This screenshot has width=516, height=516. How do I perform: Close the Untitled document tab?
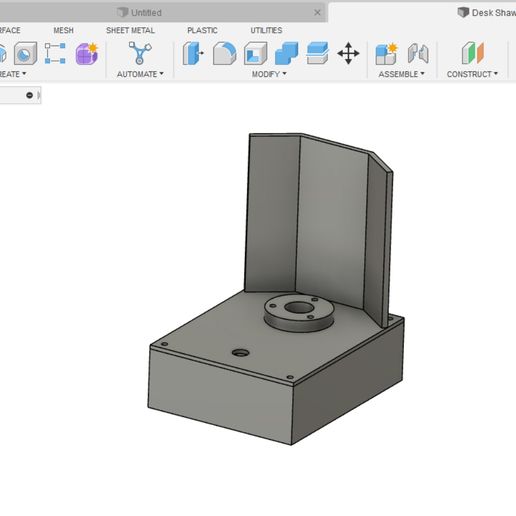click(317, 13)
